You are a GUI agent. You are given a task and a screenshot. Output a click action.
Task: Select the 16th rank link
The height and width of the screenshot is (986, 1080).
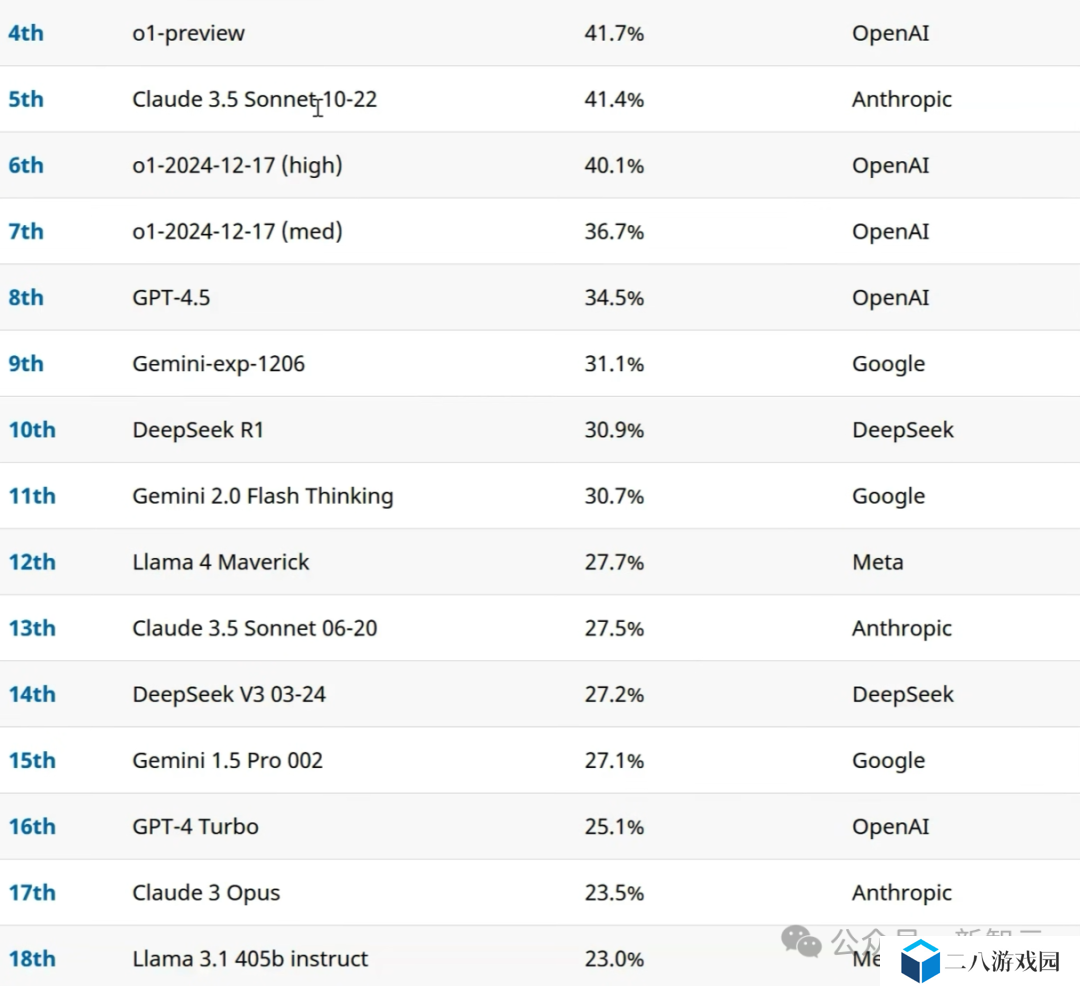32,827
